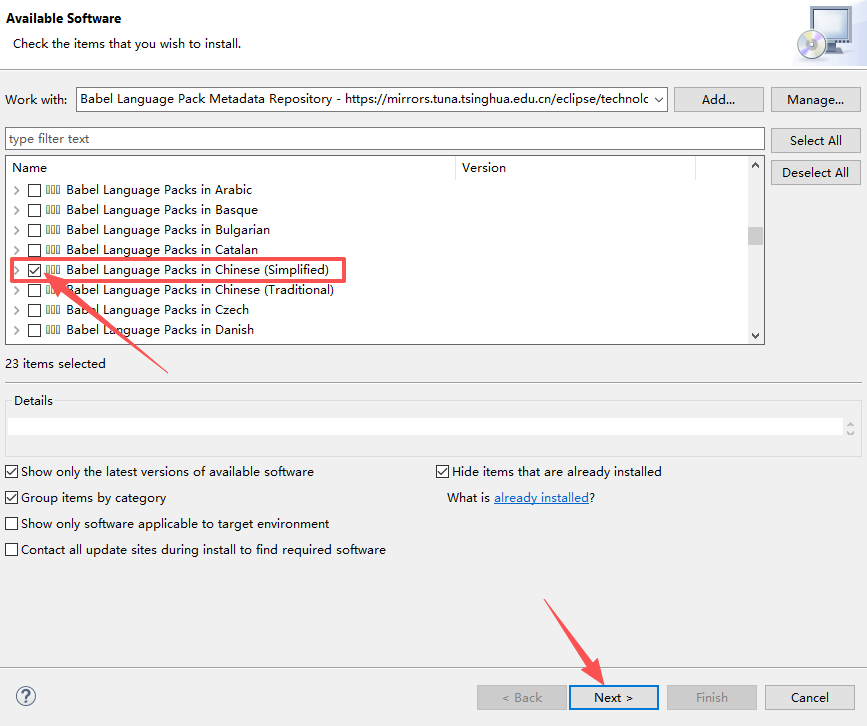
Task: Check Babel Language Packs in Danish
Action: pyautogui.click(x=34, y=330)
